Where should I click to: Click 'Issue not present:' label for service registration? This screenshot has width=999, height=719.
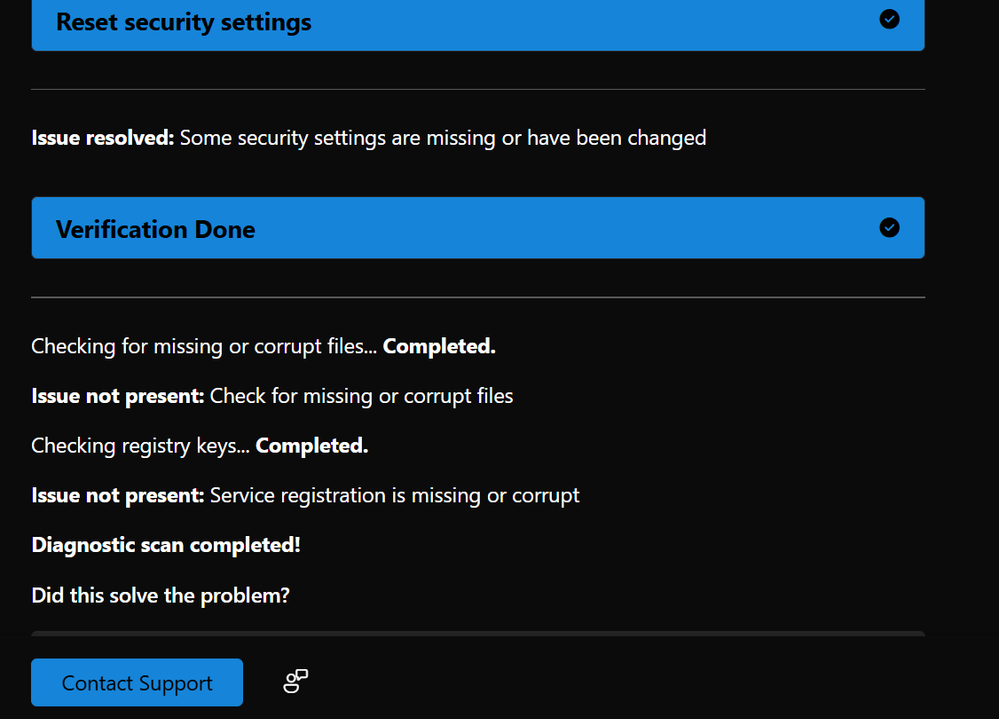point(118,496)
